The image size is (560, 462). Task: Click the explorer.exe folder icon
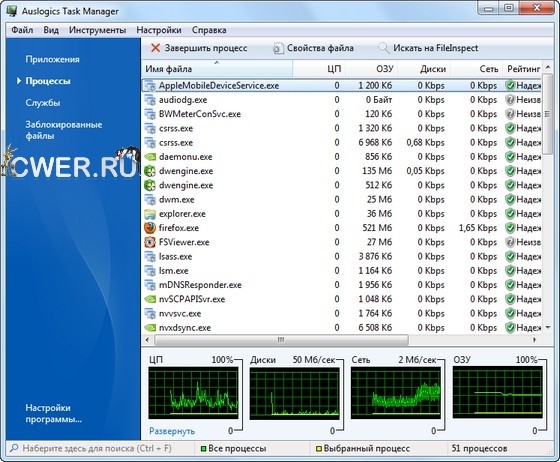click(150, 214)
